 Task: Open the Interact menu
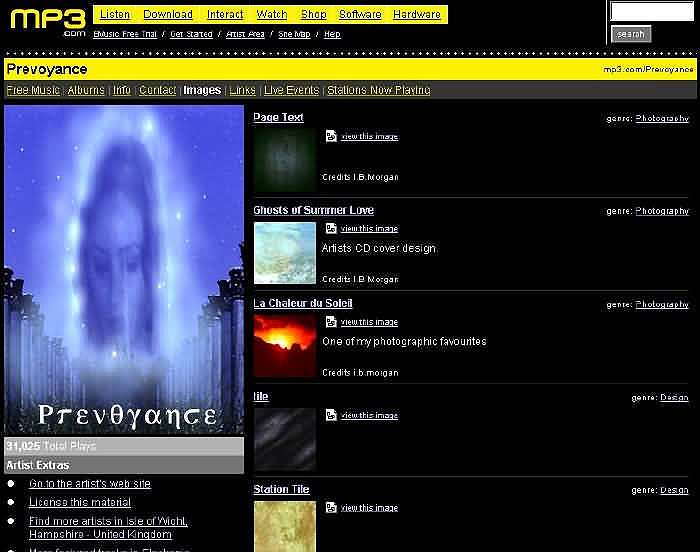click(225, 14)
